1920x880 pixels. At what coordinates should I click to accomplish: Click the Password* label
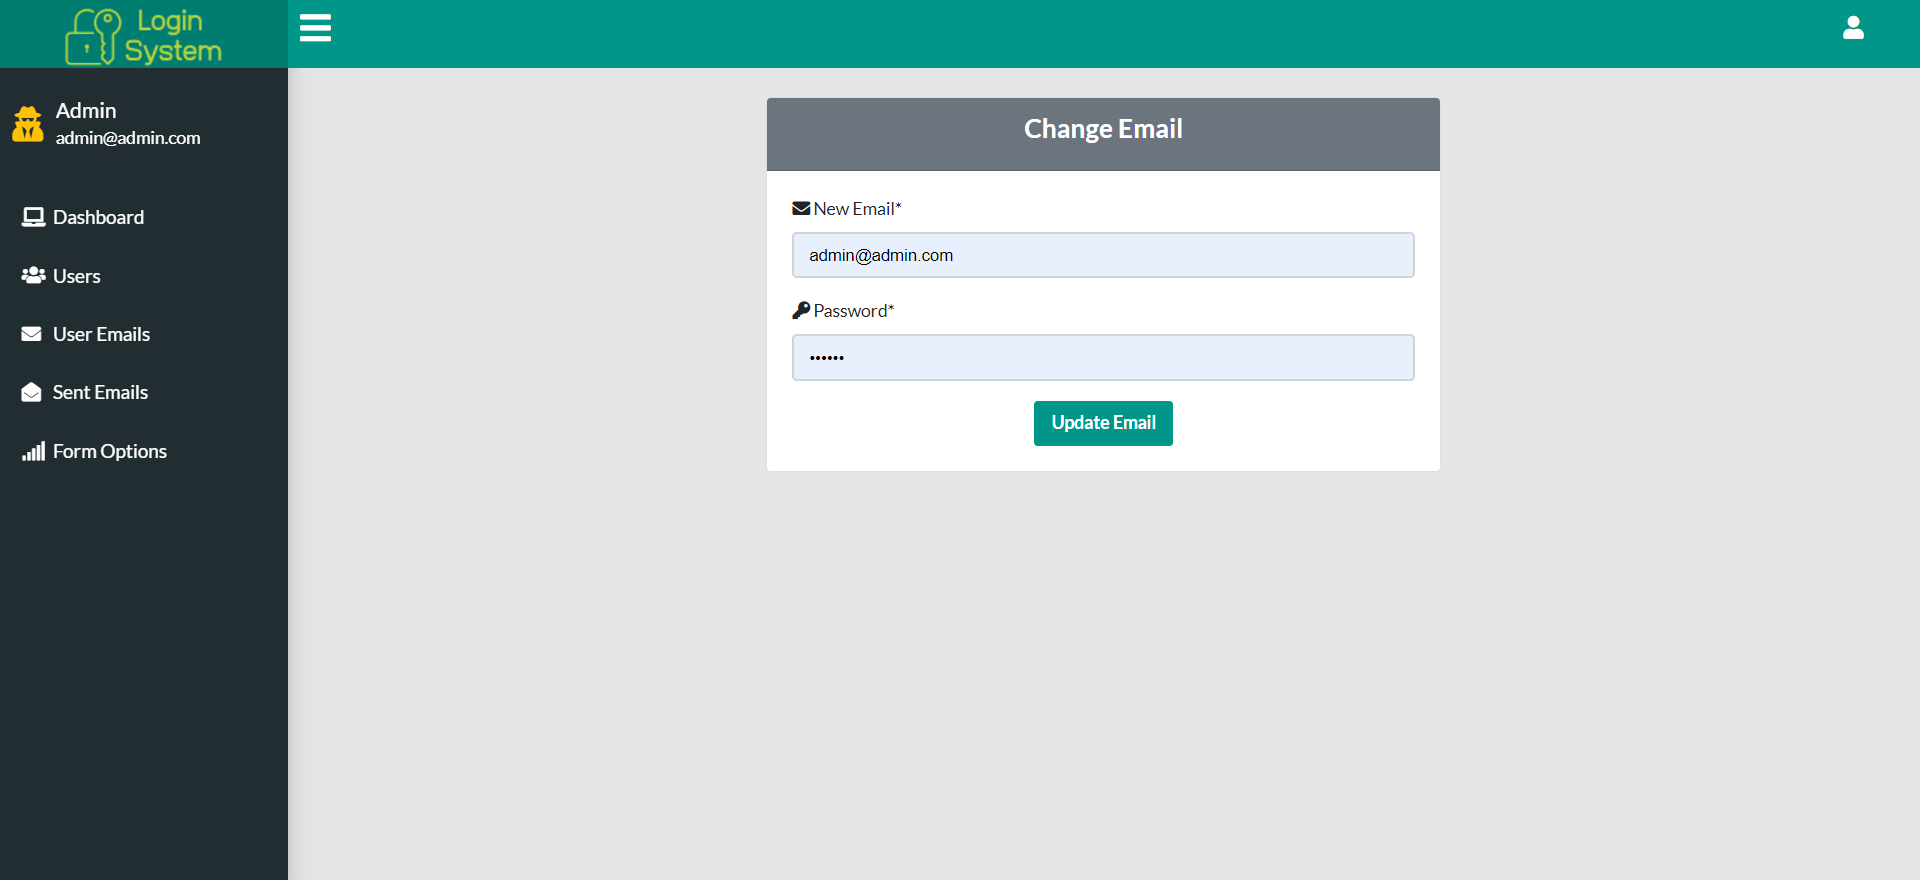click(x=854, y=310)
